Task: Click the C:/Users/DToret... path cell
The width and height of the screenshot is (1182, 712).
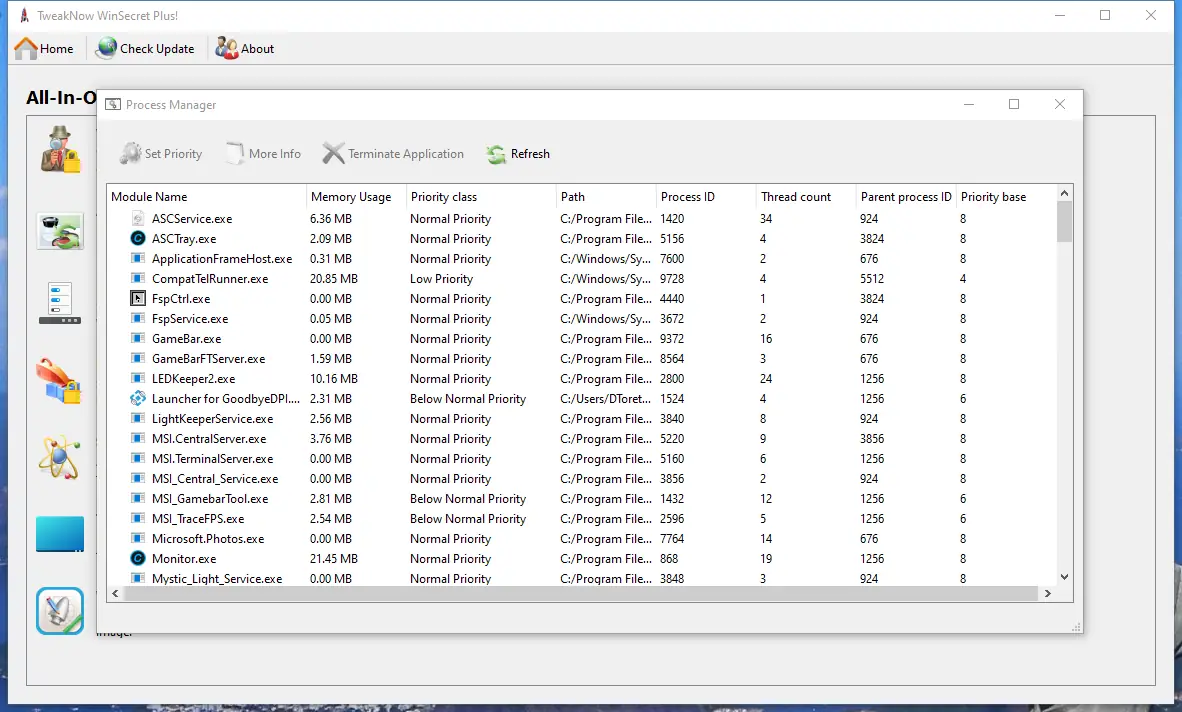Action: [x=605, y=399]
